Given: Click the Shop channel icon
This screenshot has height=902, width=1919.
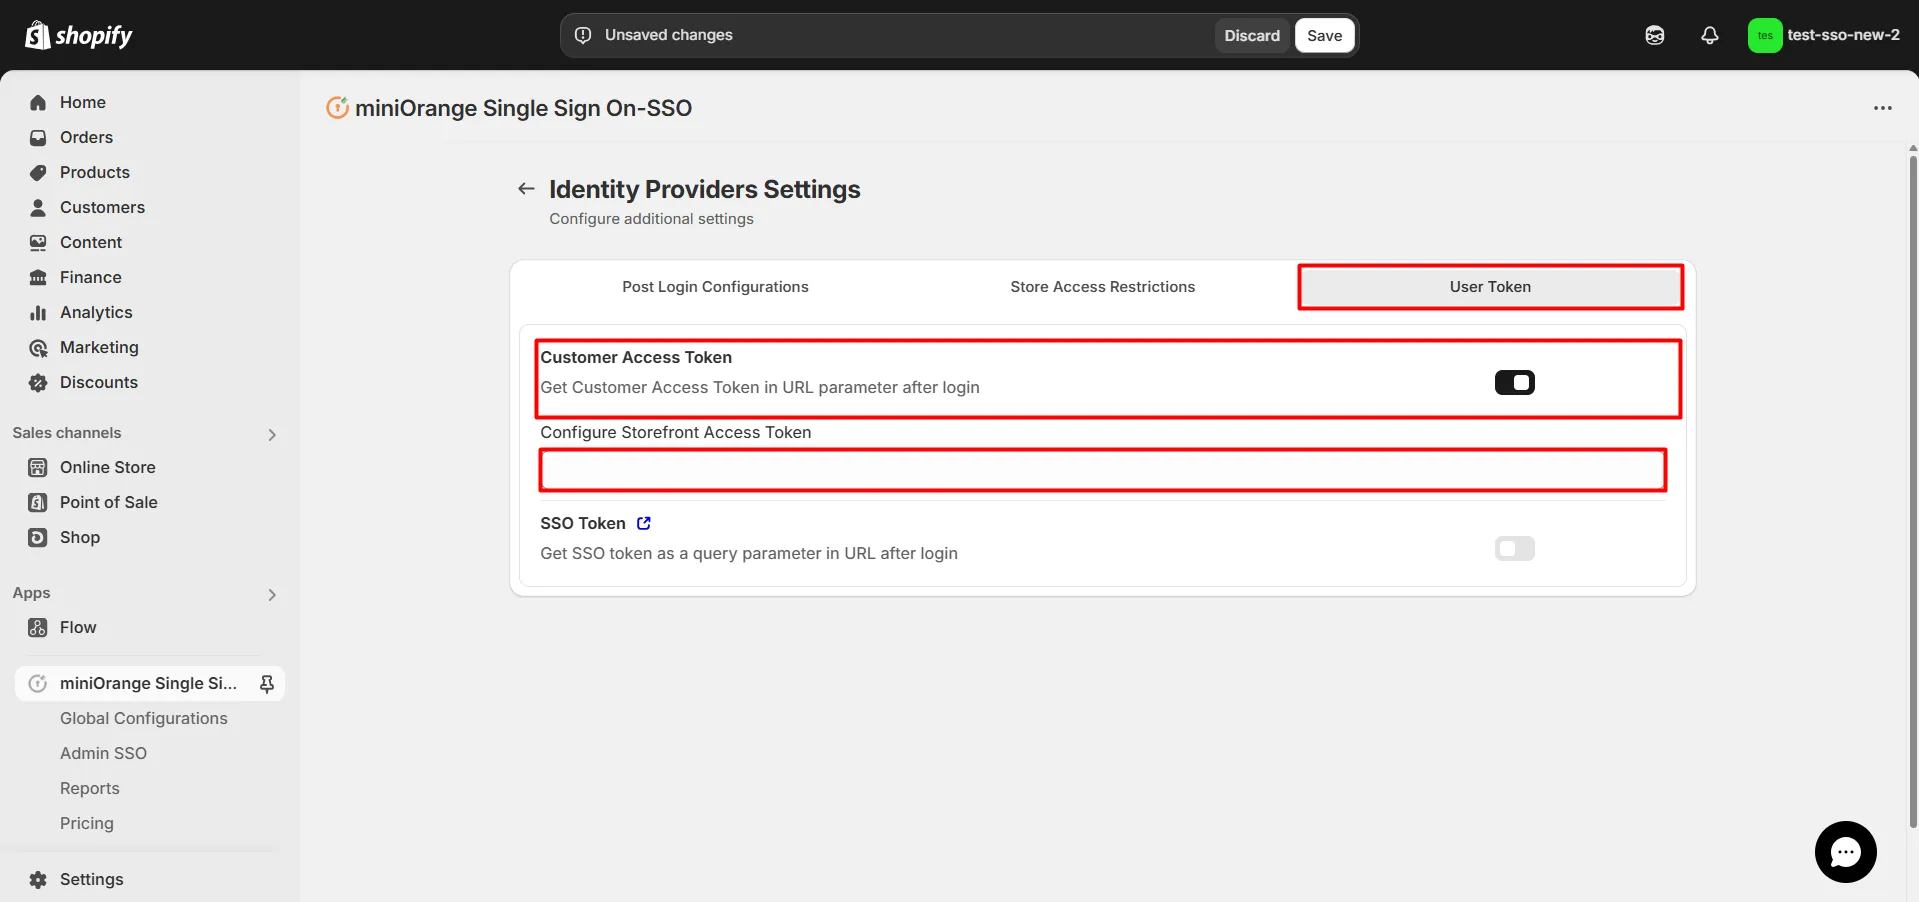Looking at the screenshot, I should pos(38,537).
